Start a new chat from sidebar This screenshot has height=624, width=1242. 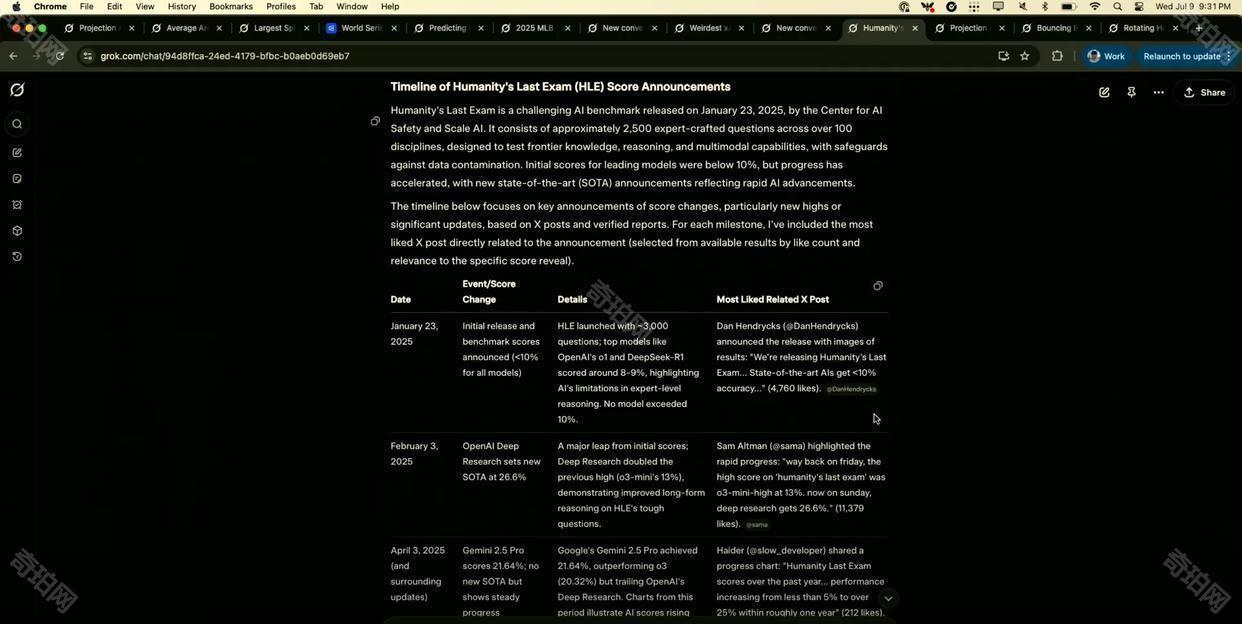click(x=17, y=153)
